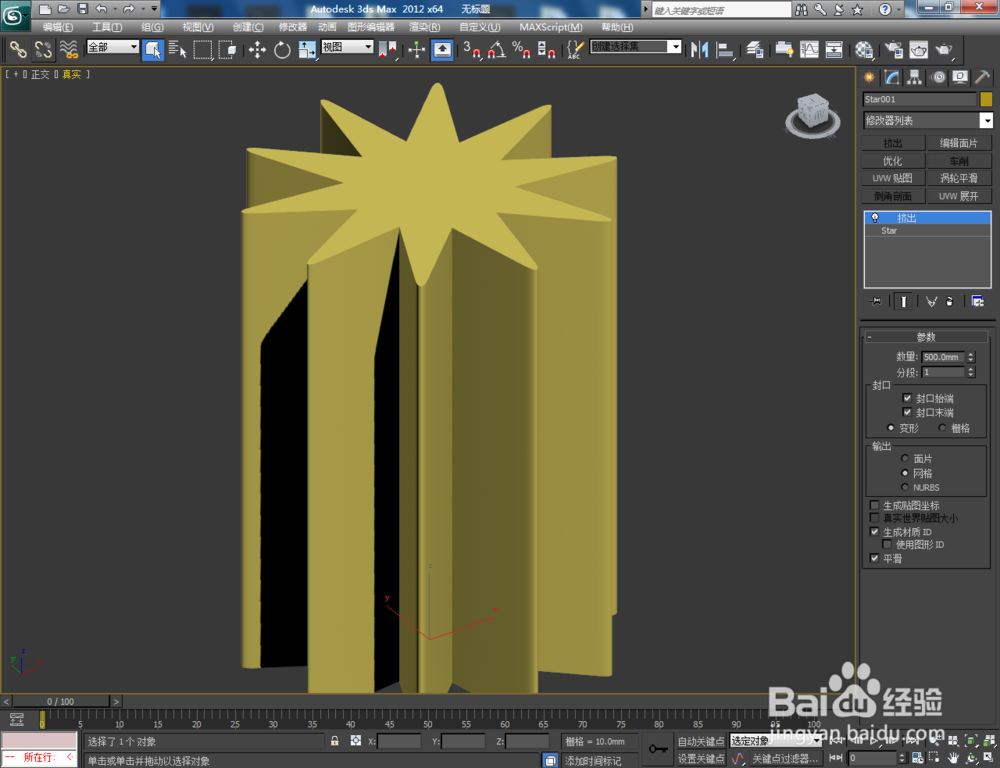This screenshot has width=1000, height=768.
Task: Select 栅格 radio button
Action: point(942,427)
